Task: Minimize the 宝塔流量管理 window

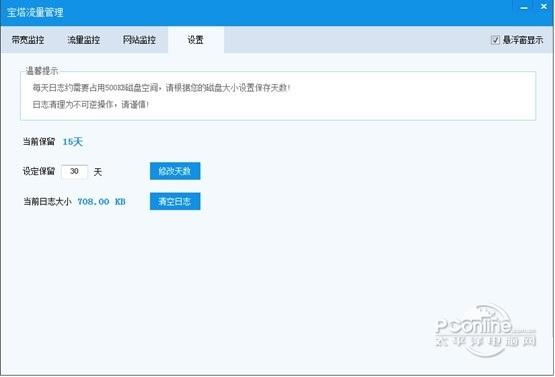Action: point(524,7)
